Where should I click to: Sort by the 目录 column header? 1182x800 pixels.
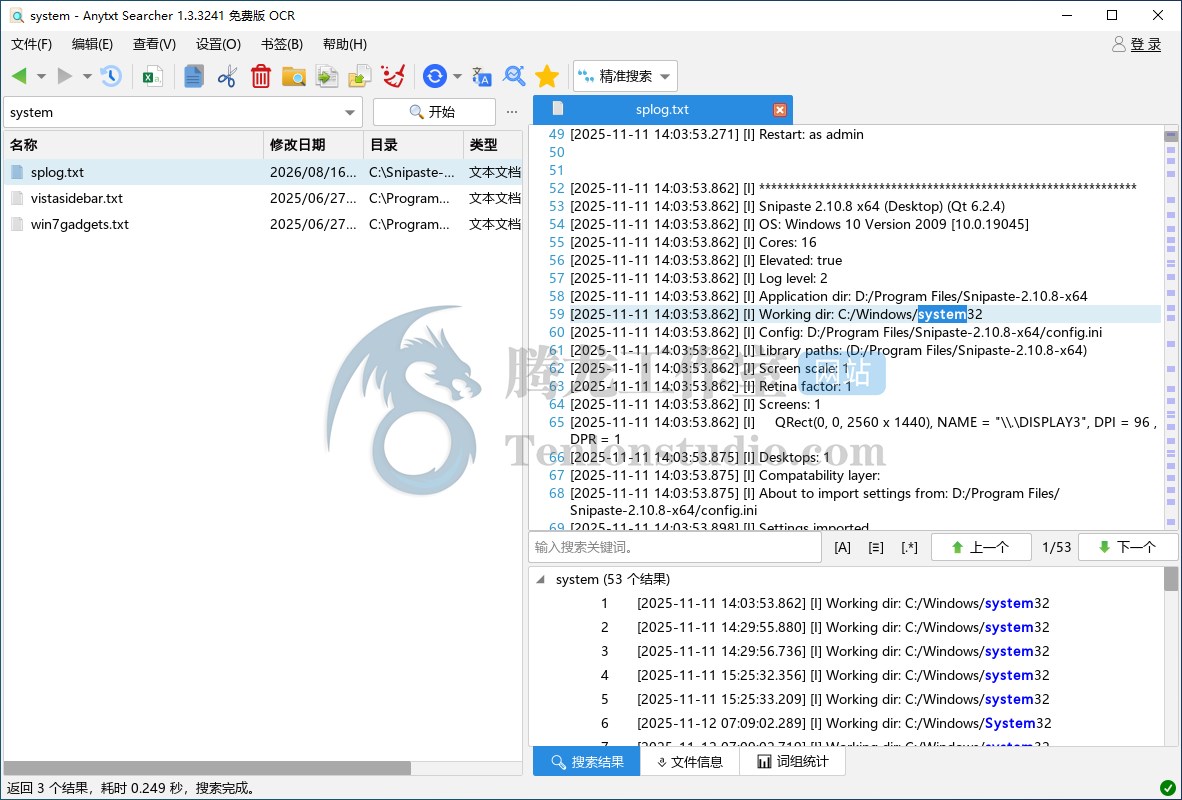point(413,145)
